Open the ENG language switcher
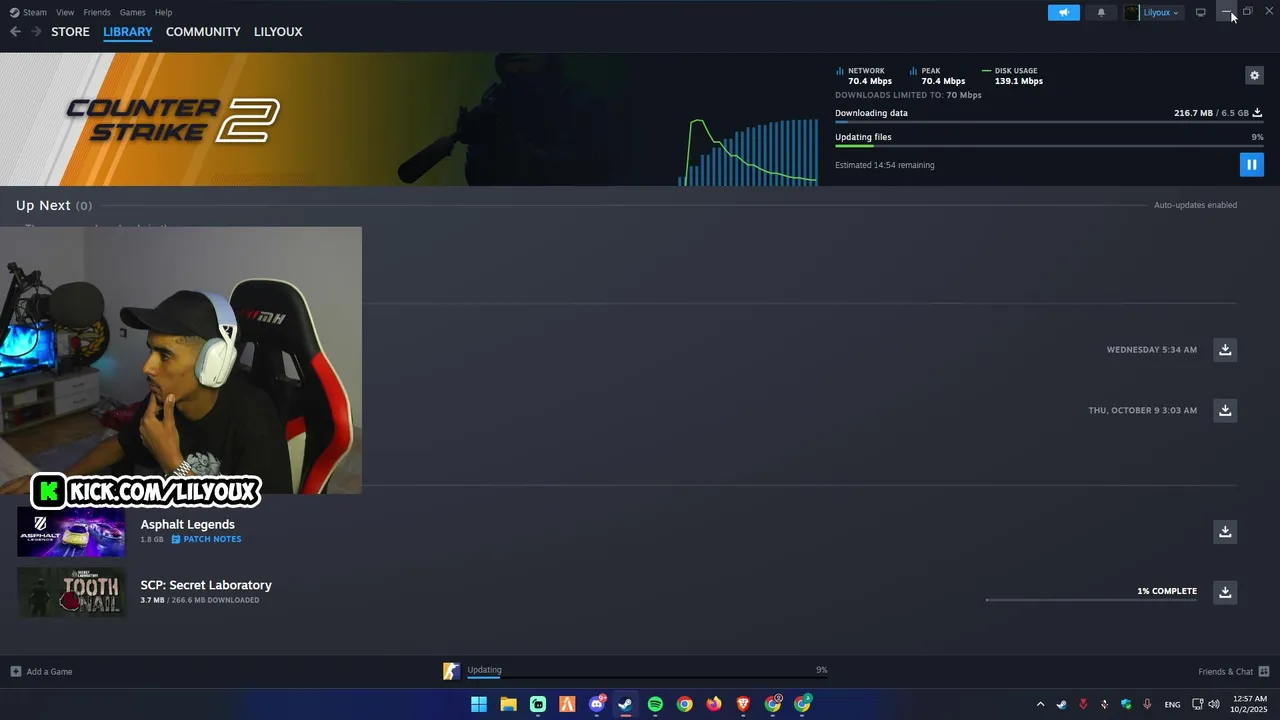Image resolution: width=1280 pixels, height=720 pixels. point(1172,704)
